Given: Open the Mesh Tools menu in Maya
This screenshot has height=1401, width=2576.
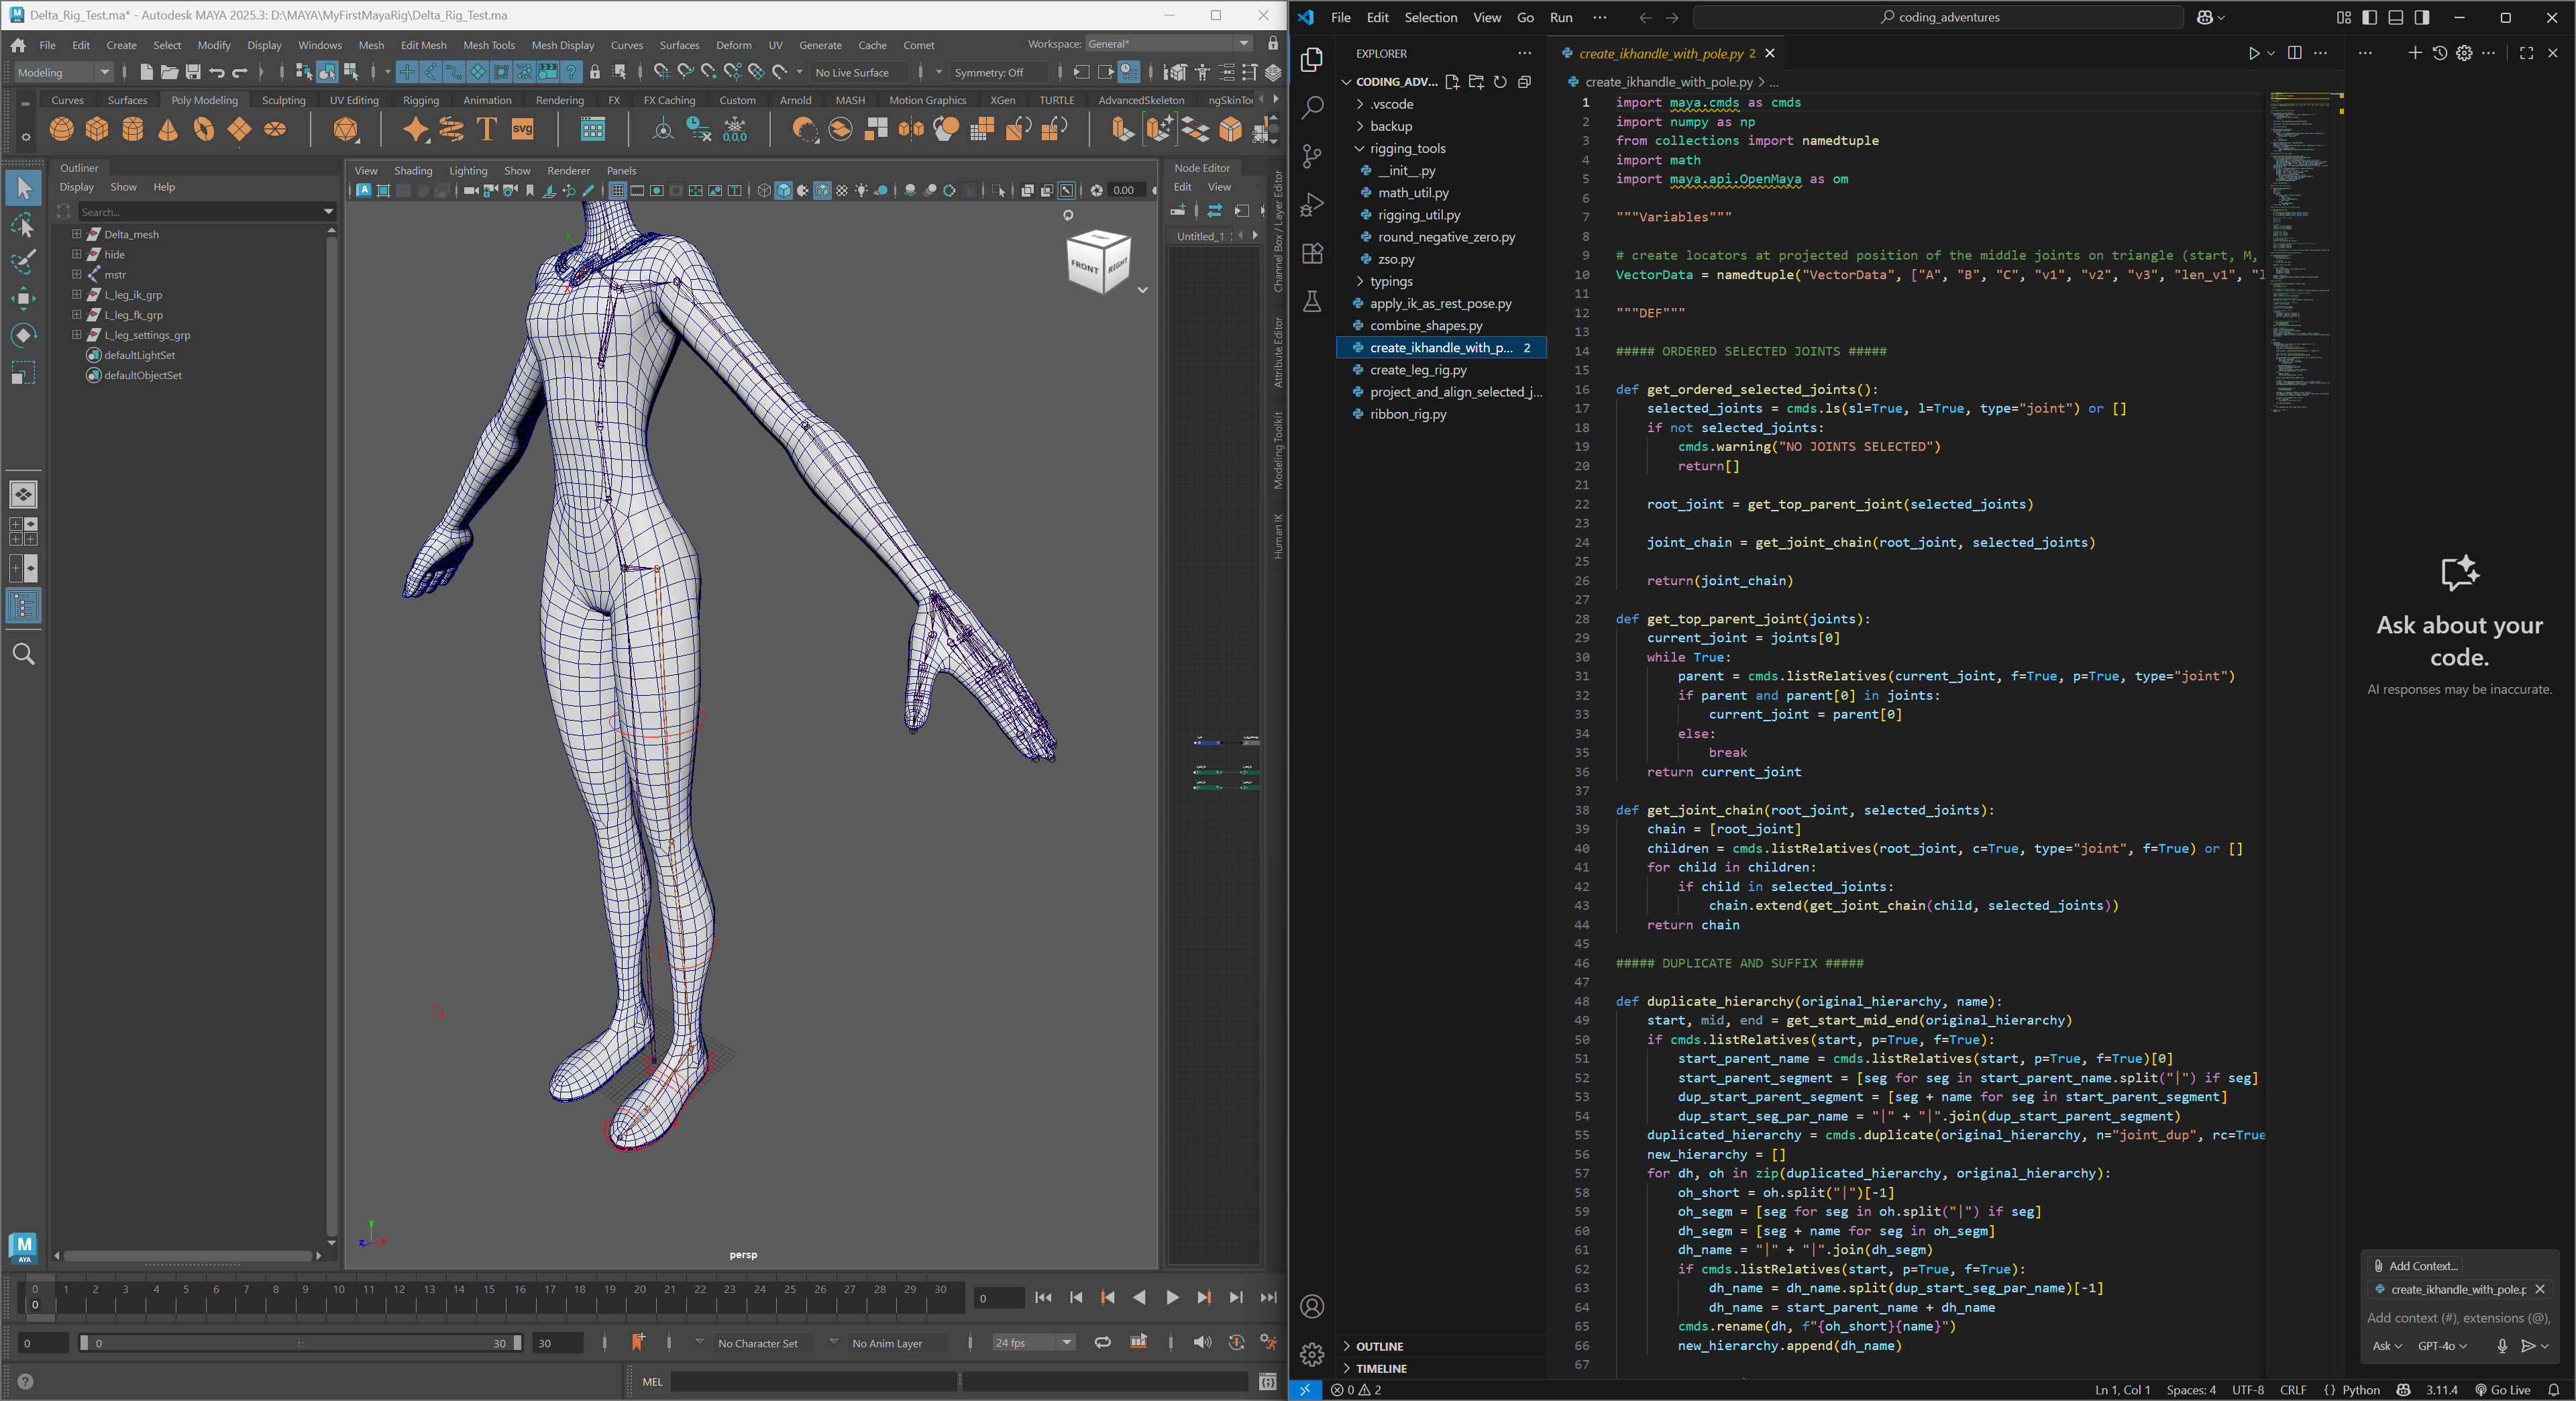Looking at the screenshot, I should click(488, 45).
